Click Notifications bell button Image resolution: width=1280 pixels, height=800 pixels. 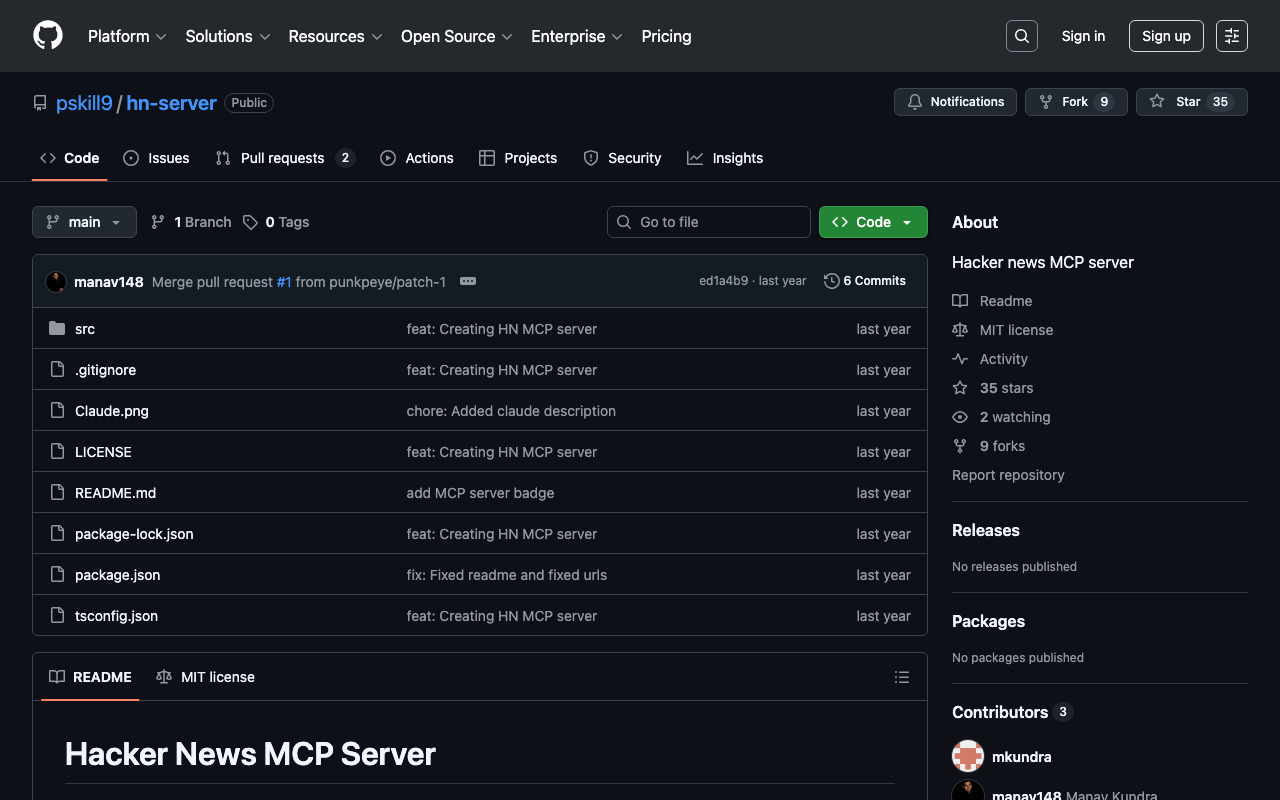(955, 102)
